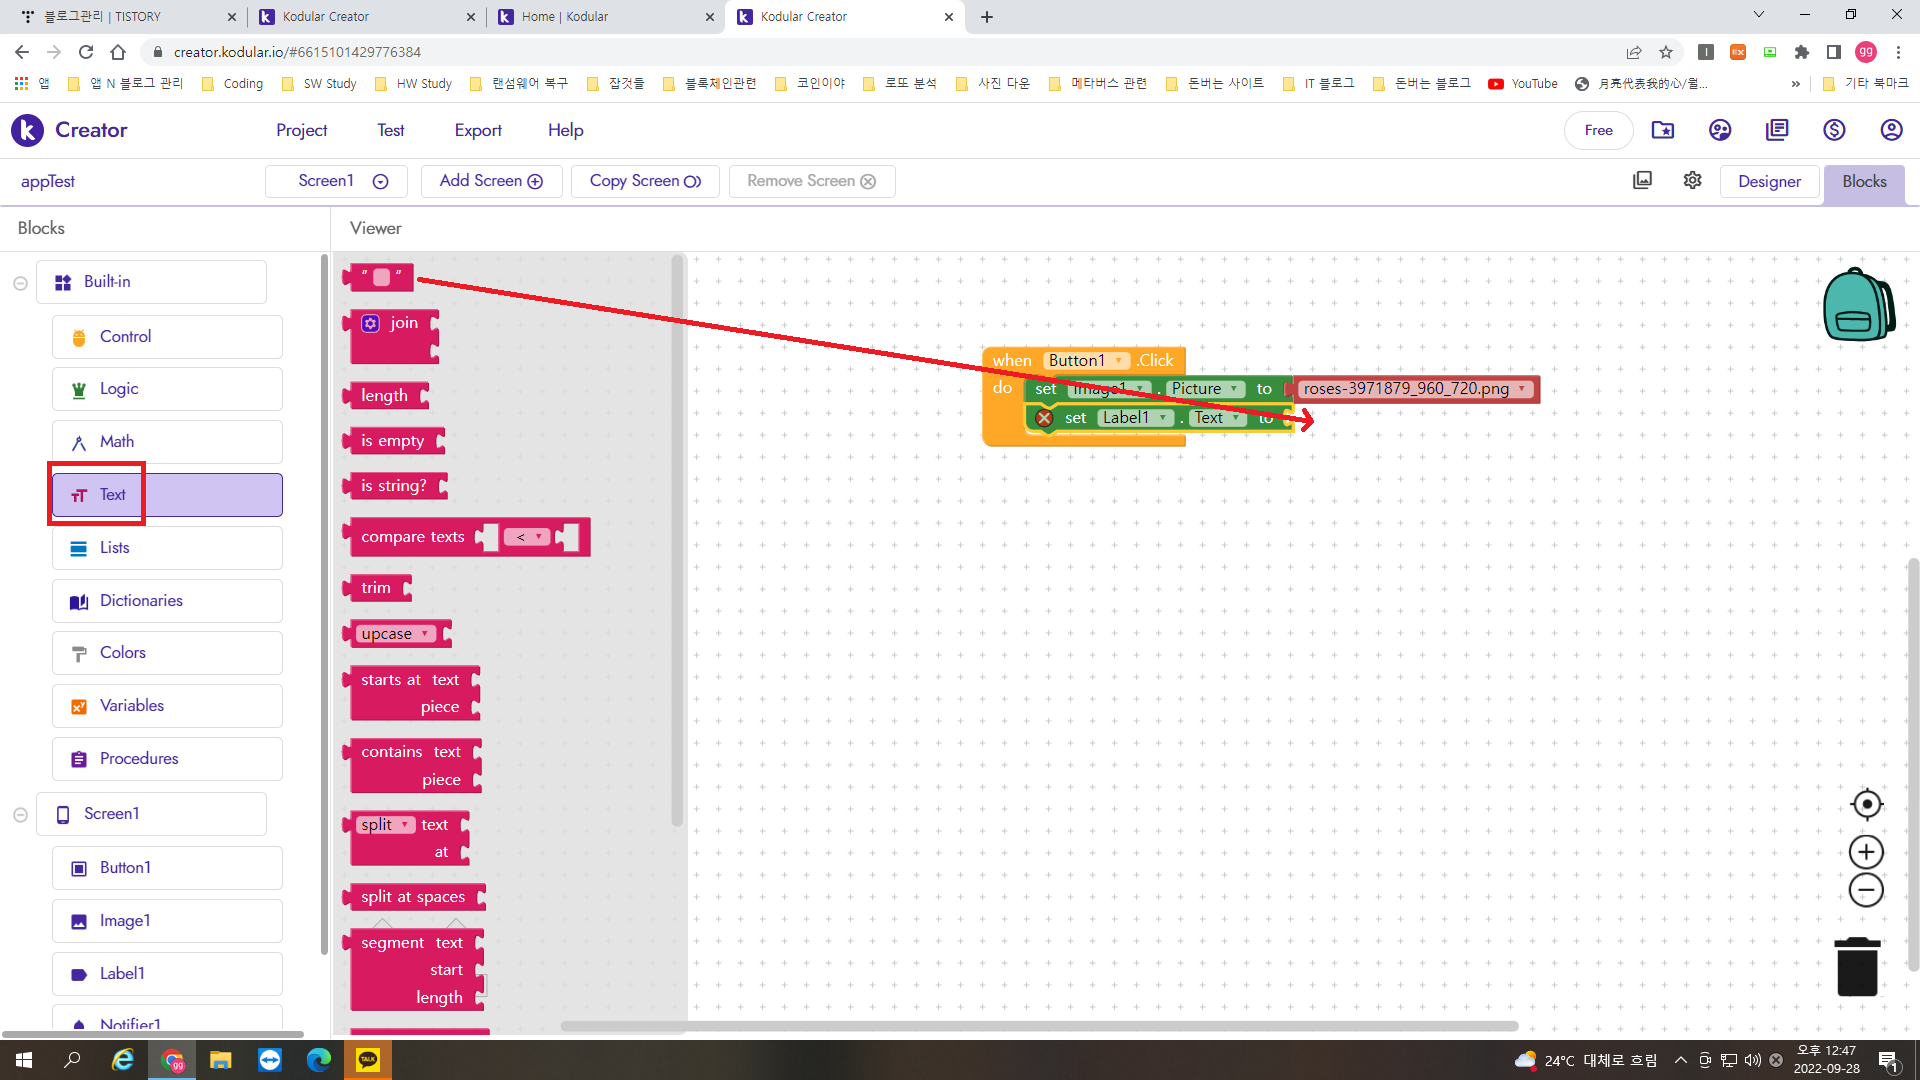This screenshot has width=1920, height=1080.
Task: Click the account profile icon
Action: coord(1891,130)
